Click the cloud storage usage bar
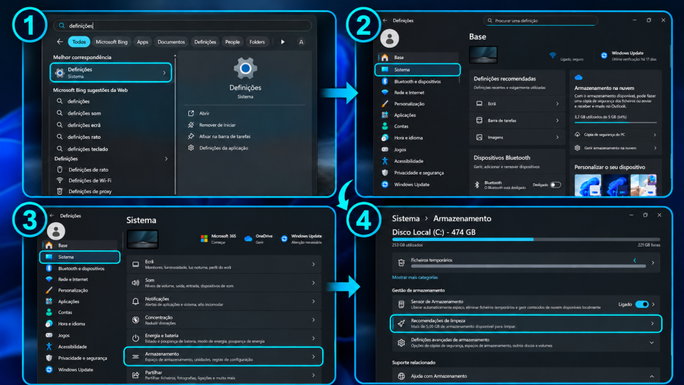The height and width of the screenshot is (385, 684). (x=616, y=123)
